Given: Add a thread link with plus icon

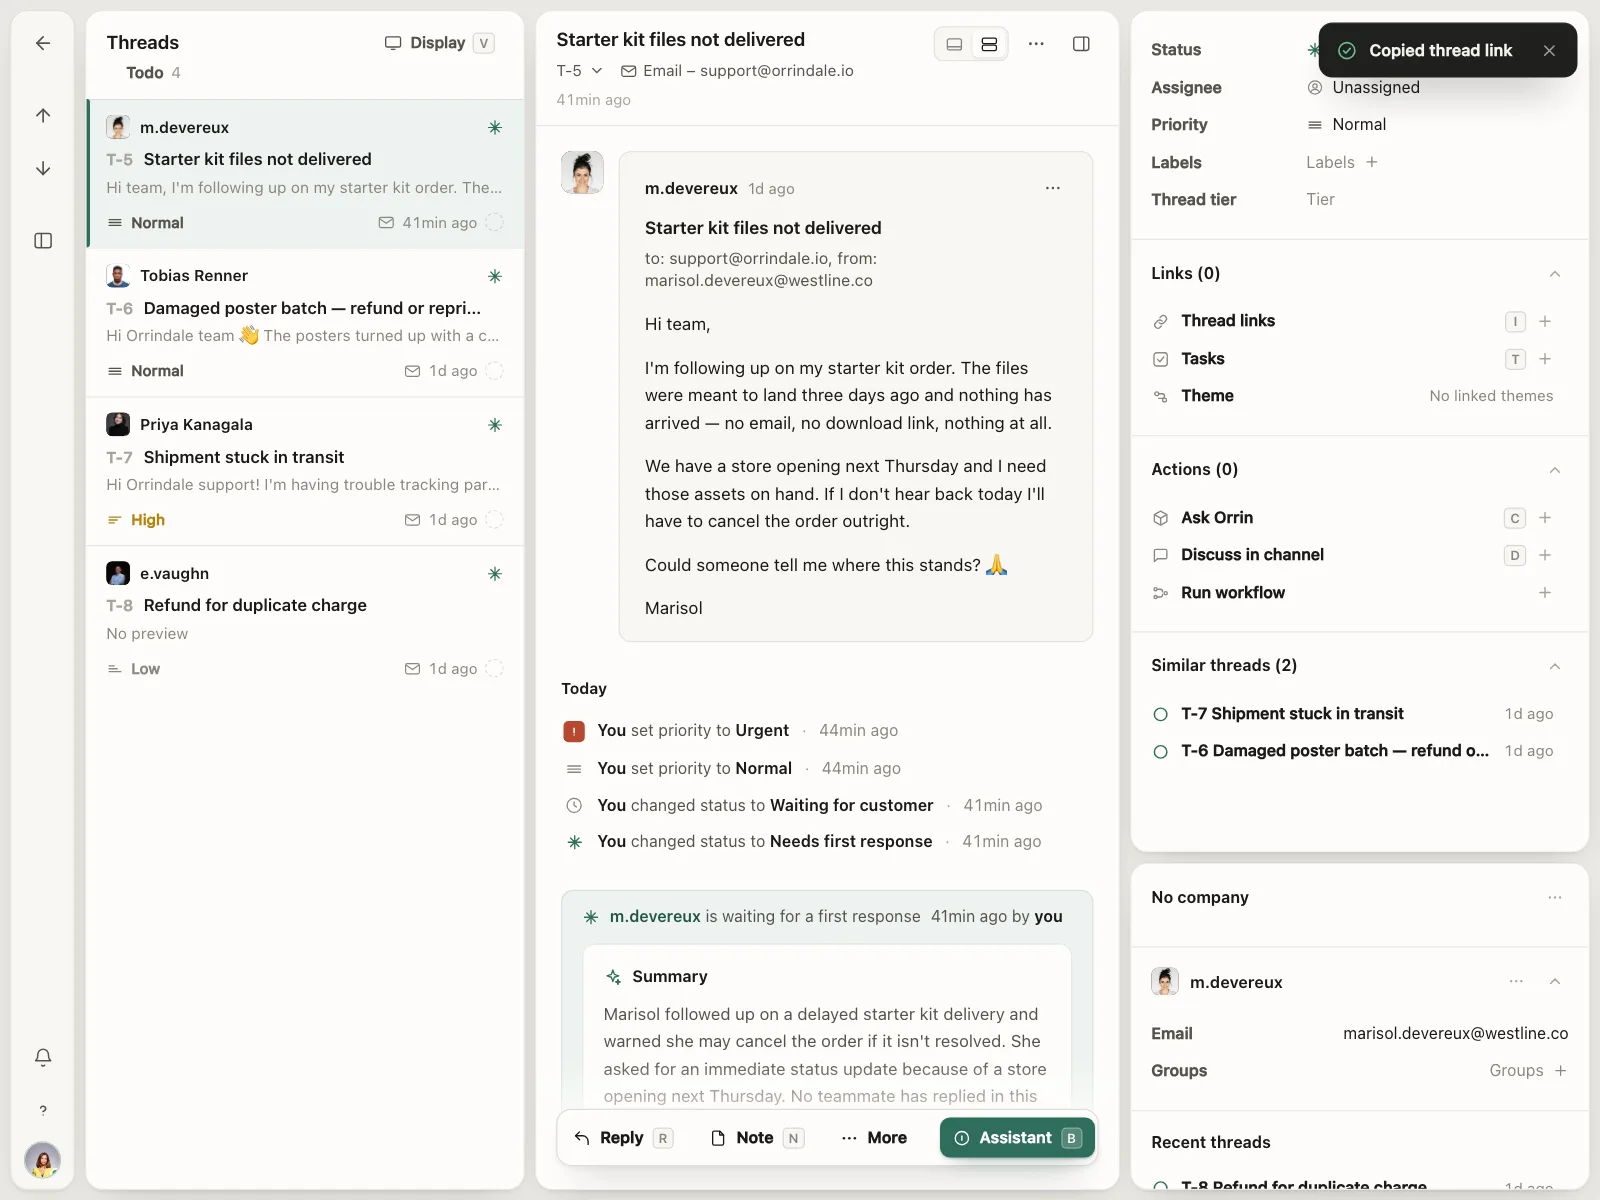Looking at the screenshot, I should click(x=1545, y=321).
